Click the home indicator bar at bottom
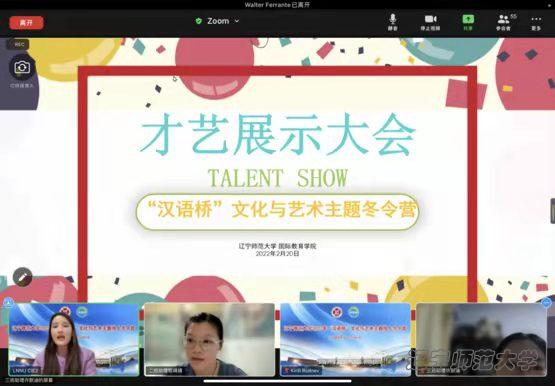Screen dimensions: 555x386 pyautogui.click(x=278, y=381)
